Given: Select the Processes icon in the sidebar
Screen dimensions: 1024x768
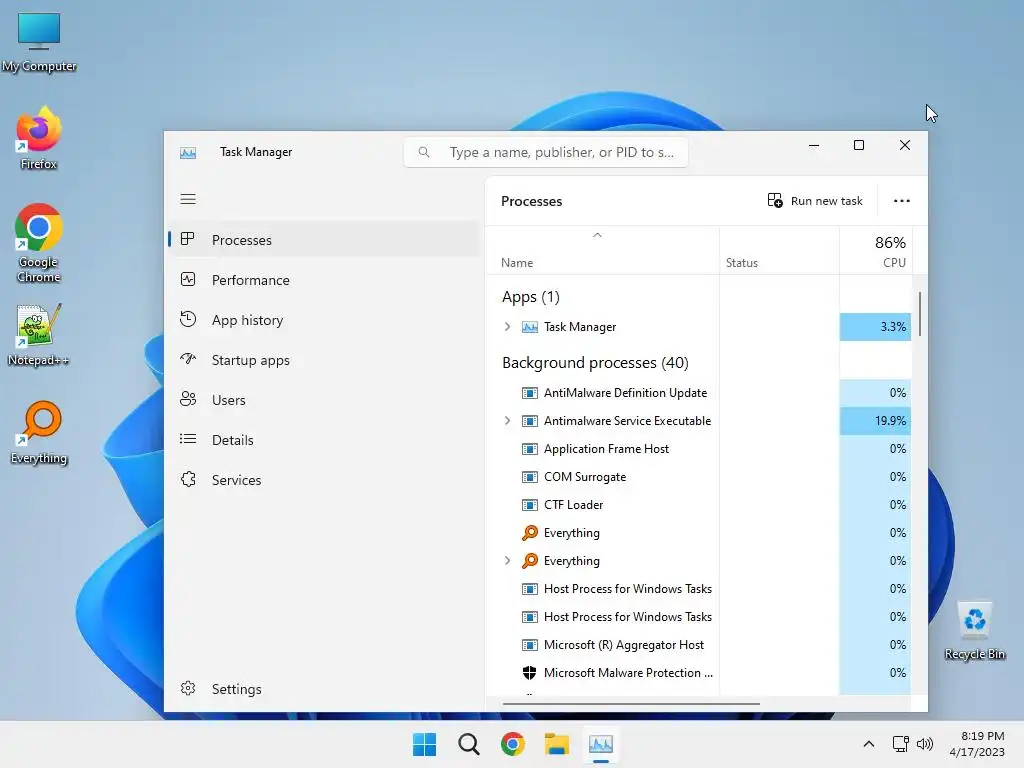Looking at the screenshot, I should point(187,239).
